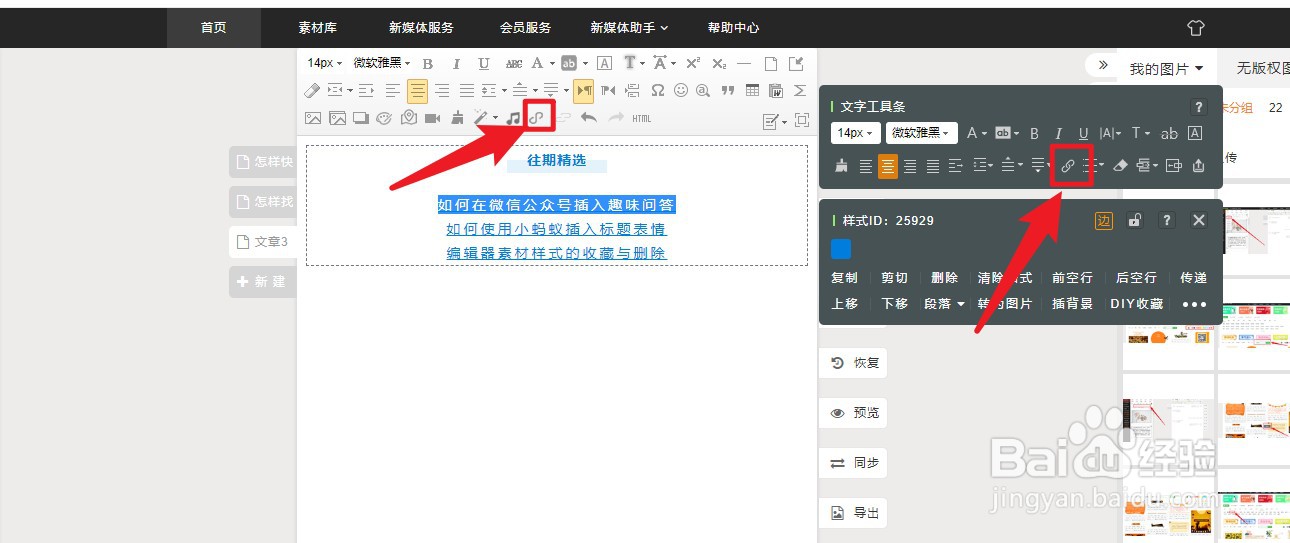
Task: Insert a video with the camera icon
Action: [432, 118]
